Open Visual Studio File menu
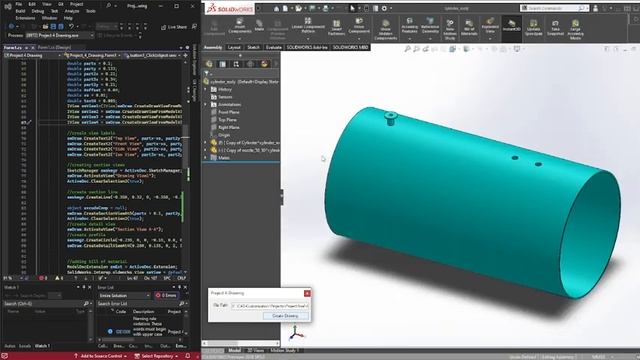The height and width of the screenshot is (360, 640). coord(19,4)
